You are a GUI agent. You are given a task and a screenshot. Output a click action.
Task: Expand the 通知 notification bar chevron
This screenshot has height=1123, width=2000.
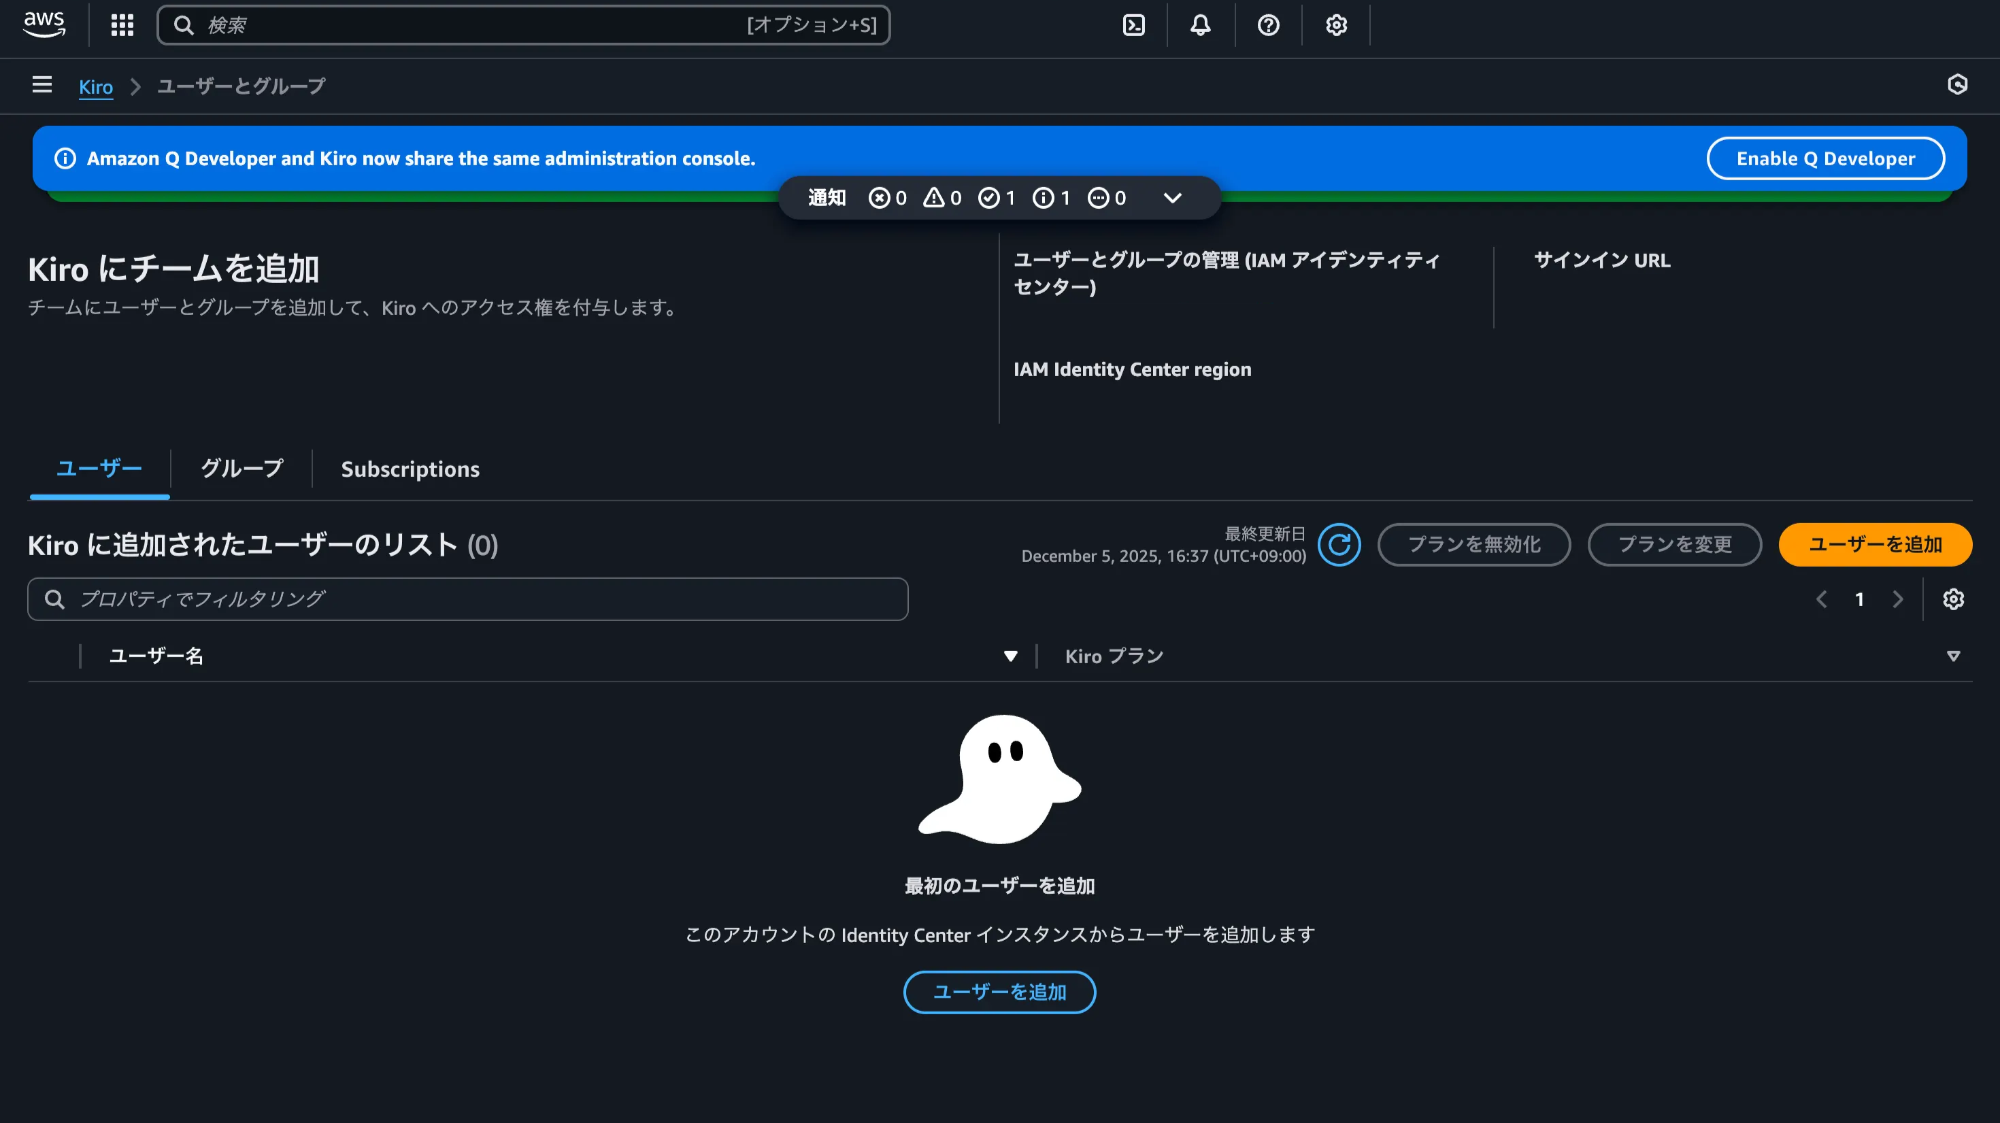pos(1173,198)
